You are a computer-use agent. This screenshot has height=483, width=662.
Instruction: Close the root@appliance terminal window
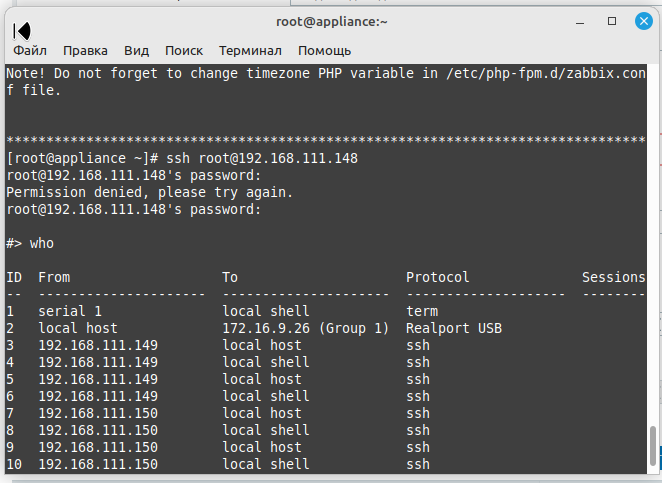tap(641, 21)
